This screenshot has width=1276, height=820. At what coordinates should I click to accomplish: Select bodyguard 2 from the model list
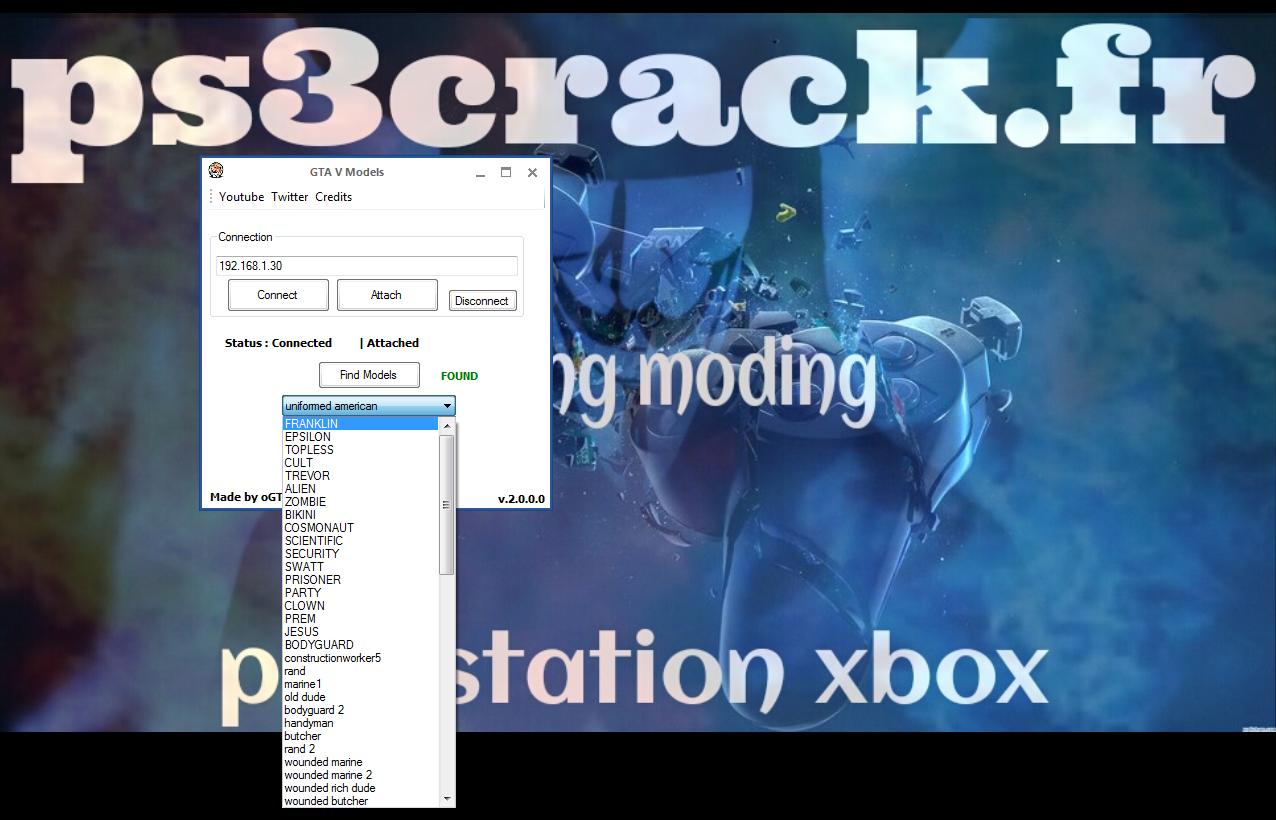(361, 710)
